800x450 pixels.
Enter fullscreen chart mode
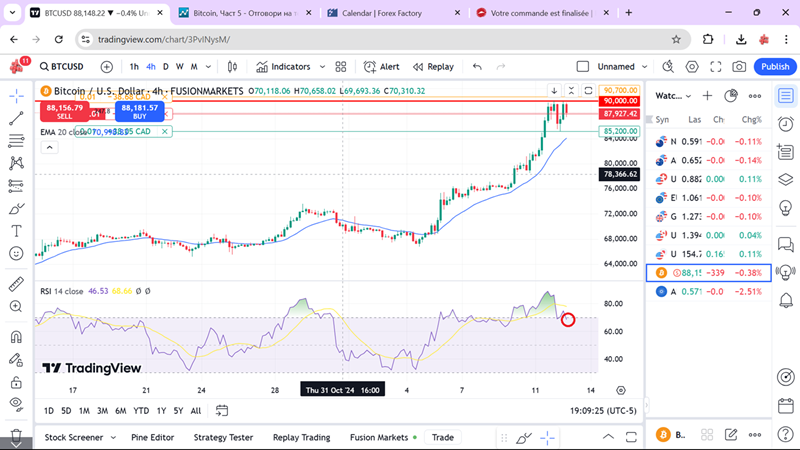[716, 67]
